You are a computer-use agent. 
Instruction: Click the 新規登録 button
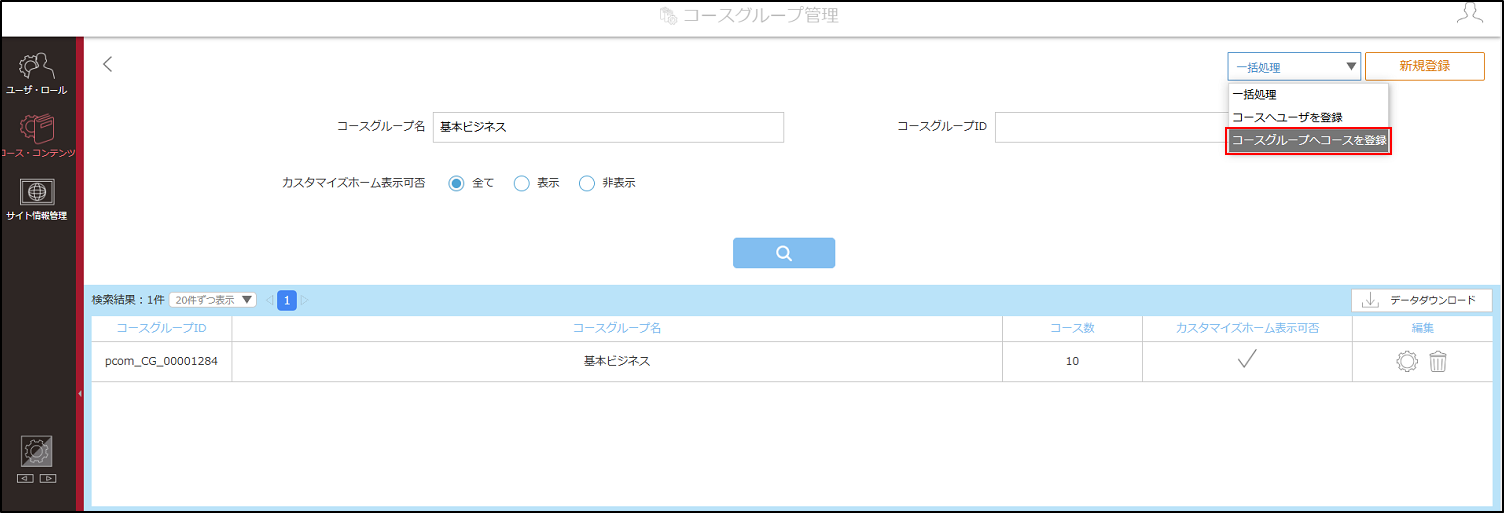click(x=1424, y=66)
